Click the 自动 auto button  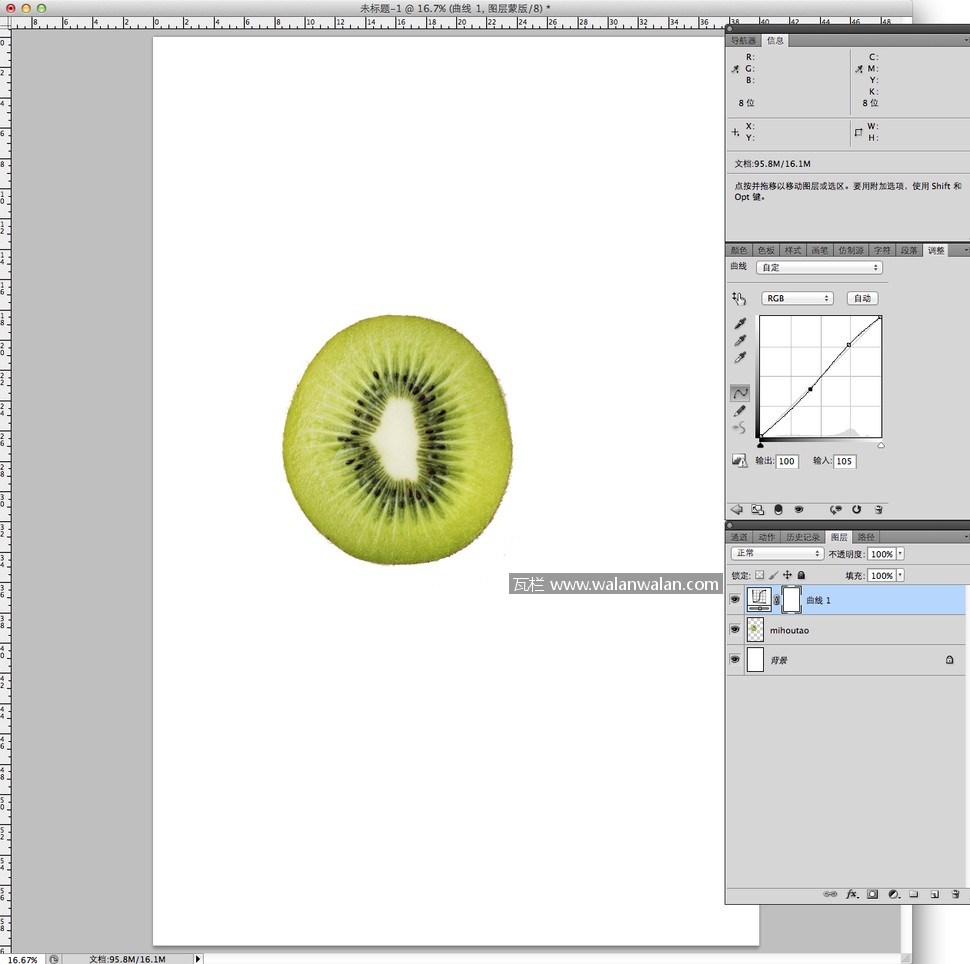click(x=862, y=298)
